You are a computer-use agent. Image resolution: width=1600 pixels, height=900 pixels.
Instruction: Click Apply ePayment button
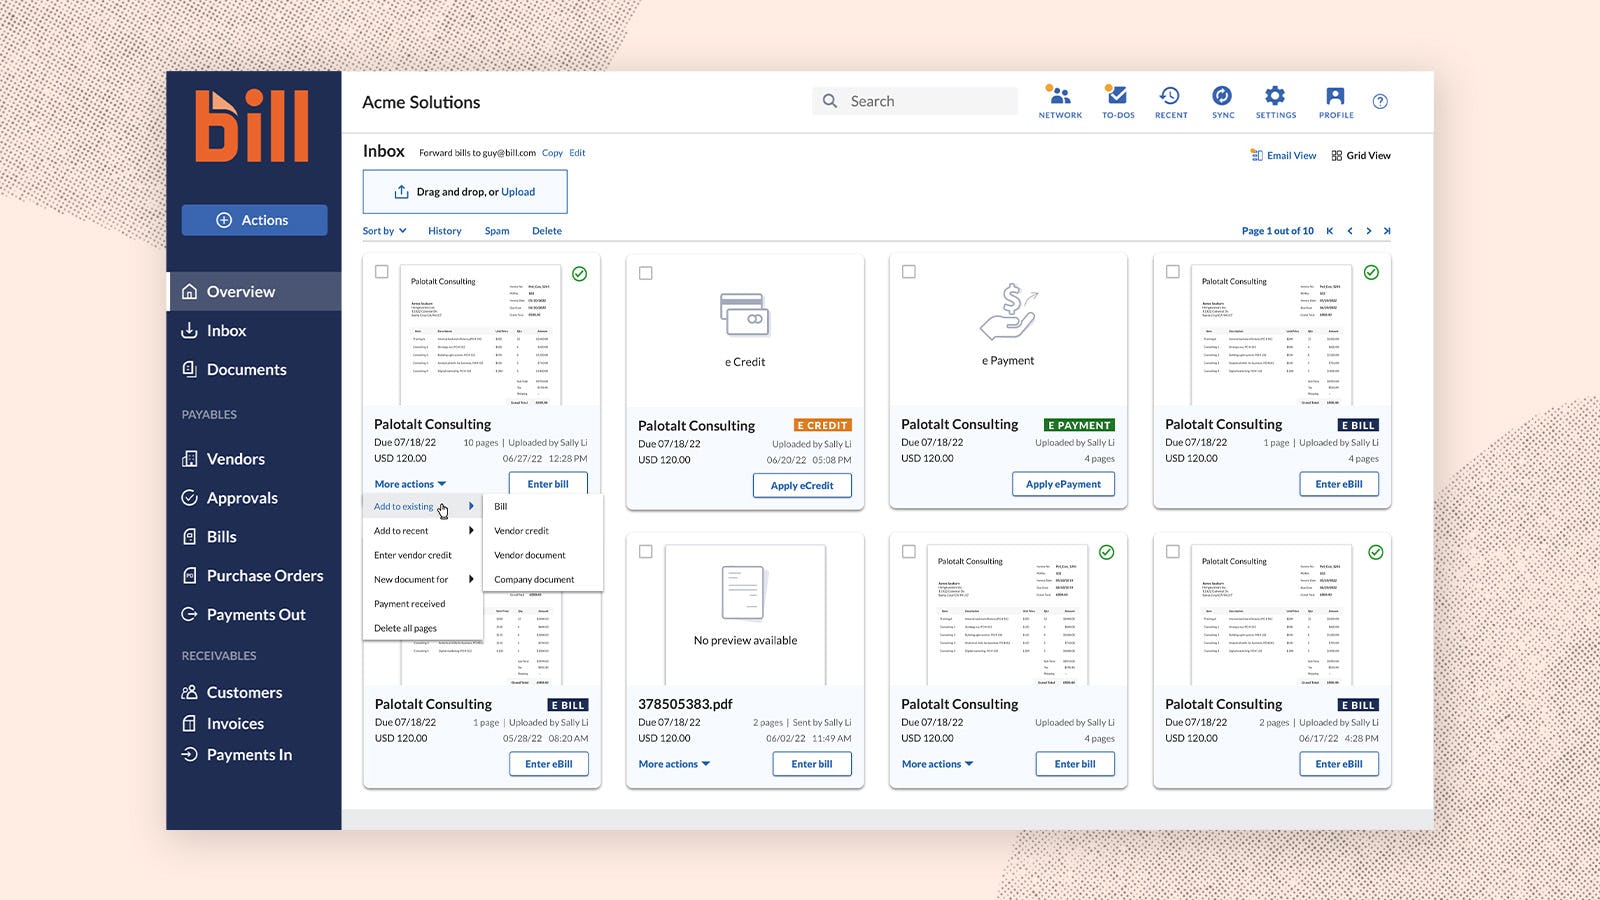coord(1063,484)
